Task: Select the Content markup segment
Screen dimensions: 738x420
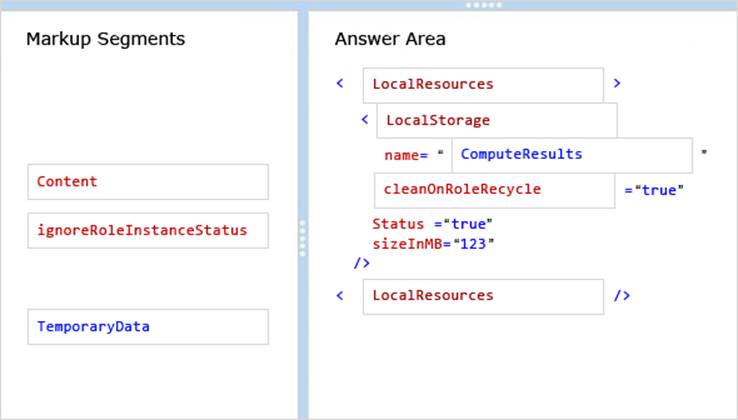Action: pyautogui.click(x=147, y=182)
